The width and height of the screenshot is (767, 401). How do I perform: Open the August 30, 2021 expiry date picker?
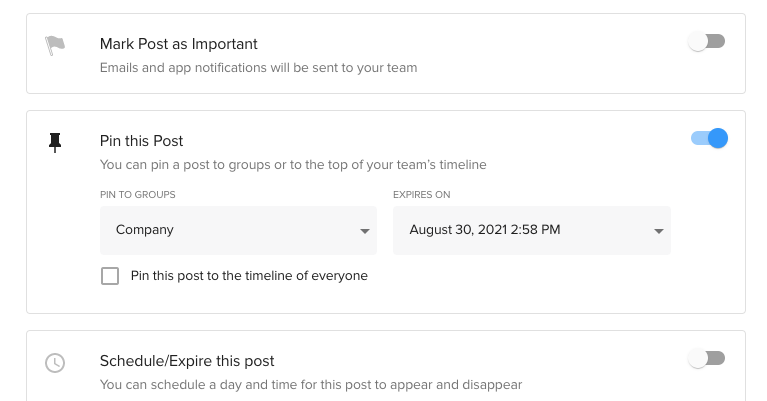[531, 230]
